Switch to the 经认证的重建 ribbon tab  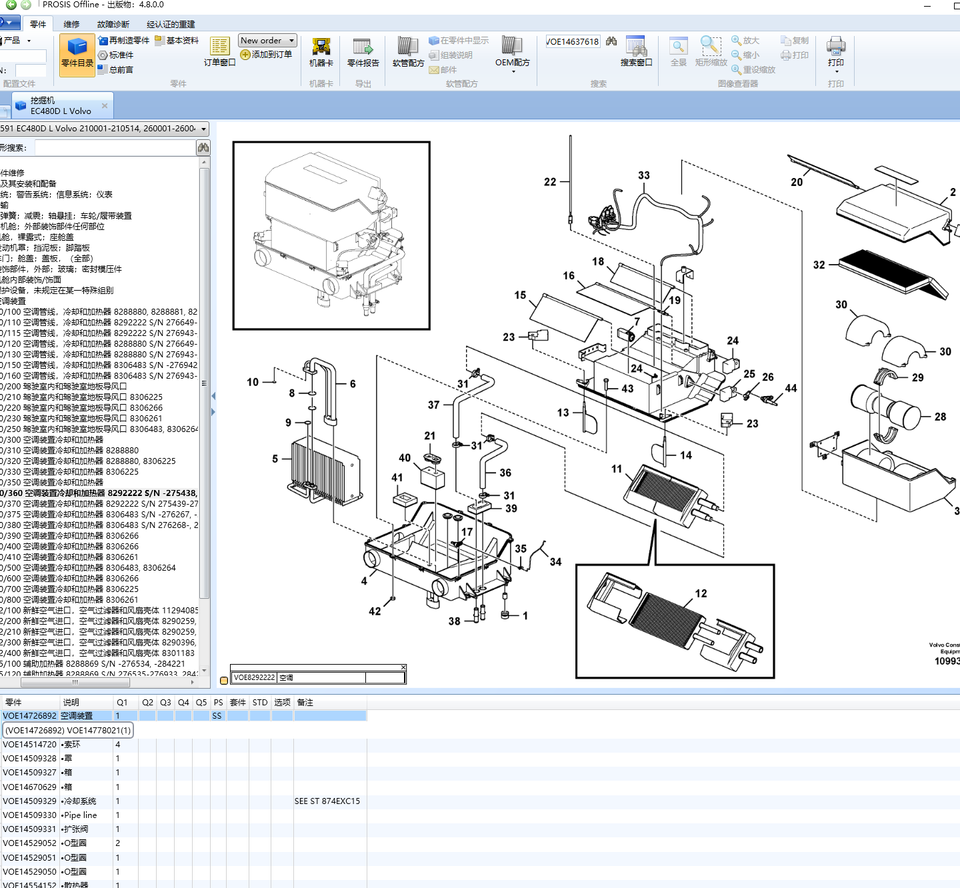(171, 24)
